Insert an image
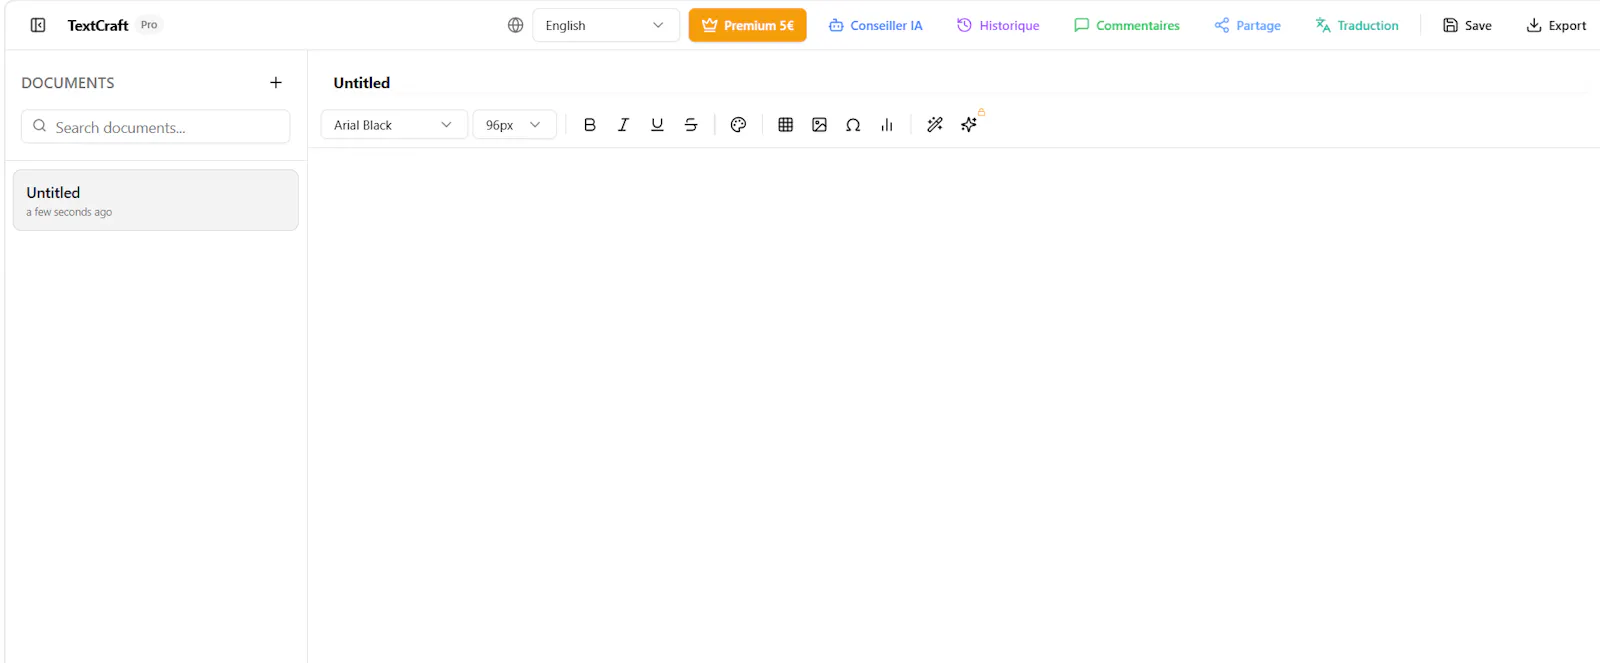The image size is (1600, 663). pos(820,125)
